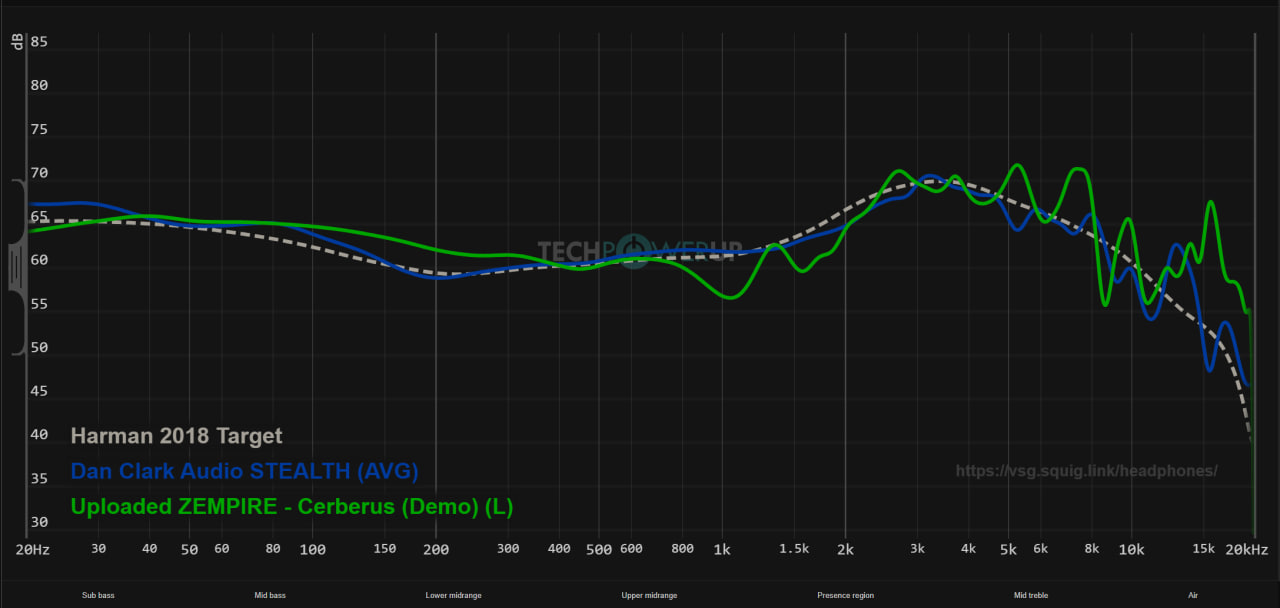Click the Mid treble region label

point(1031,595)
